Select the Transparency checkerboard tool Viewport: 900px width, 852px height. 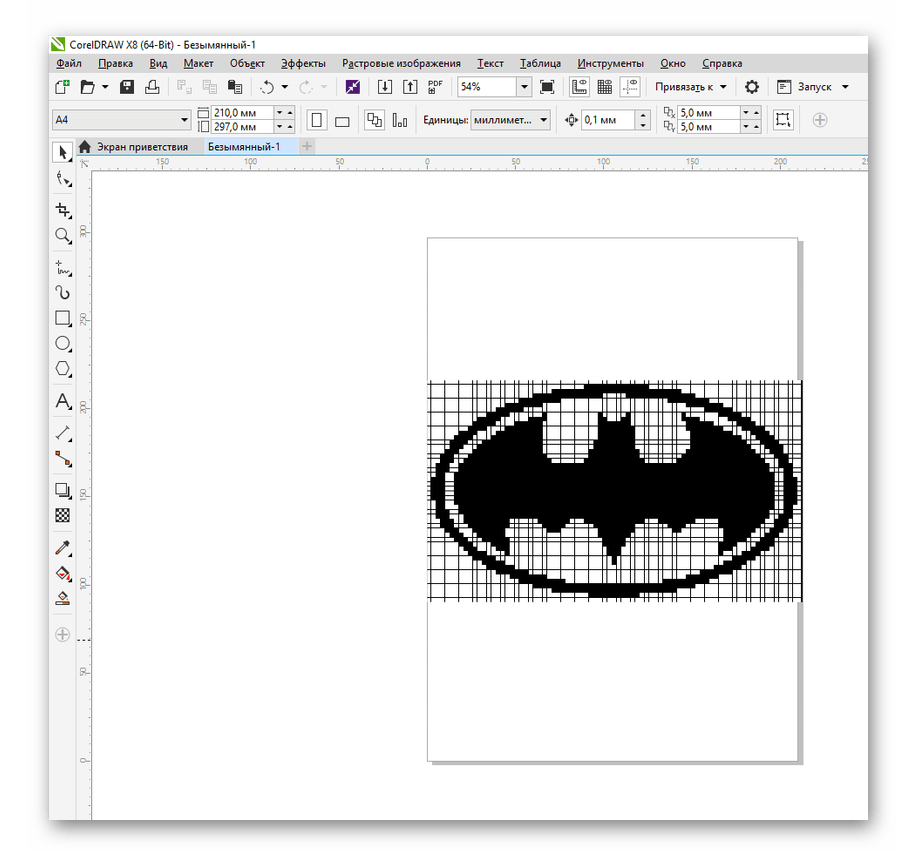[x=63, y=515]
